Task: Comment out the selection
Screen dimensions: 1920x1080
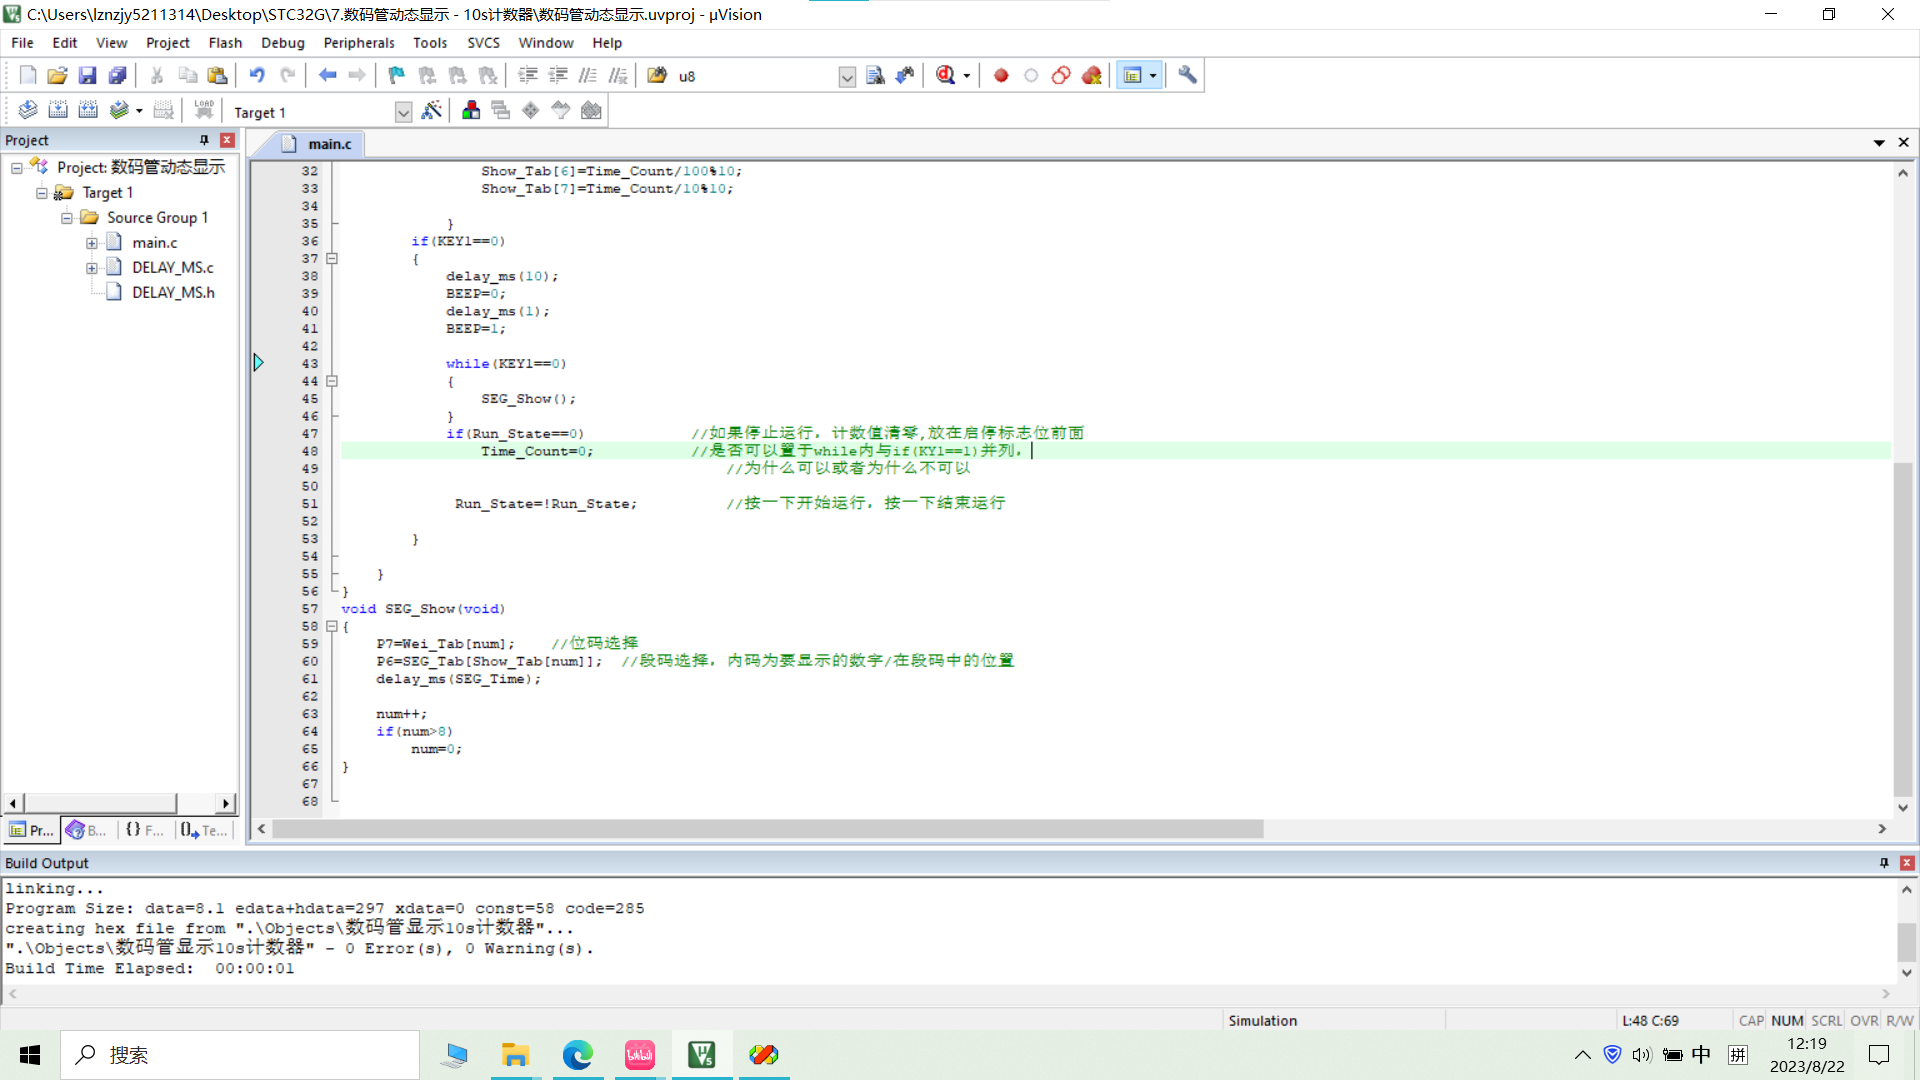Action: point(588,75)
